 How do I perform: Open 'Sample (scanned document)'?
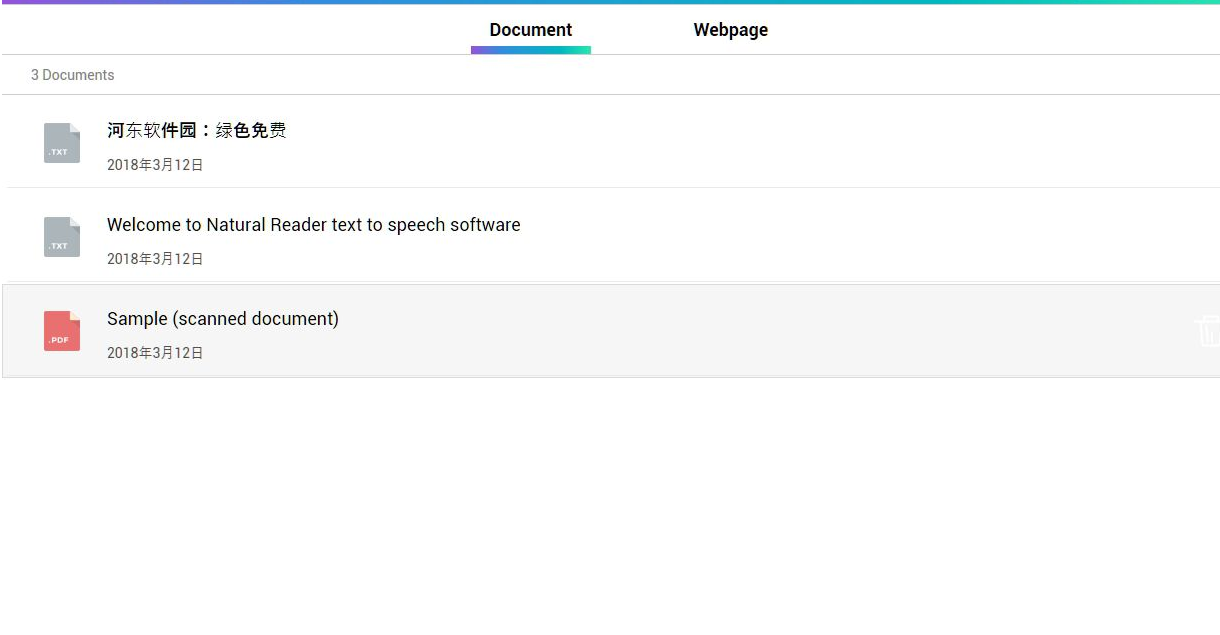(222, 318)
